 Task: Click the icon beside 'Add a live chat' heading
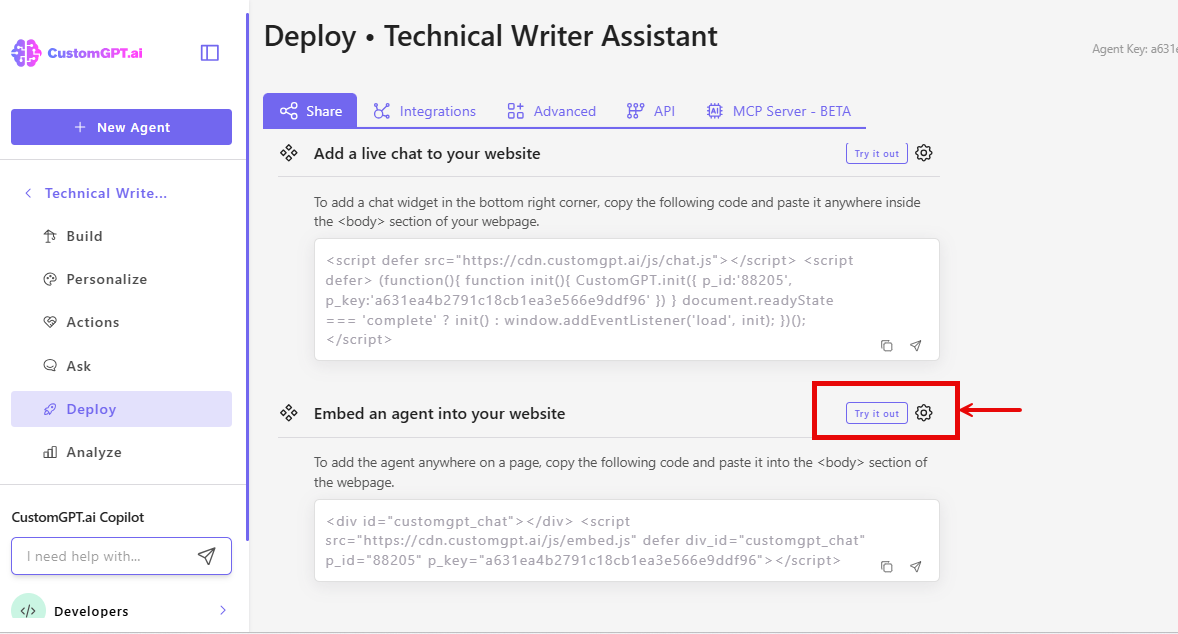coord(288,153)
